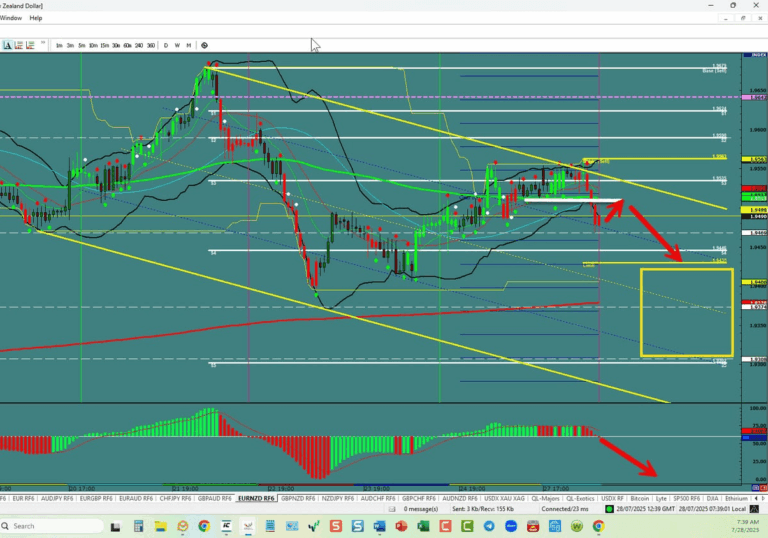Open the Lyte chart tab
Image resolution: width=768 pixels, height=538 pixels.
coord(661,498)
